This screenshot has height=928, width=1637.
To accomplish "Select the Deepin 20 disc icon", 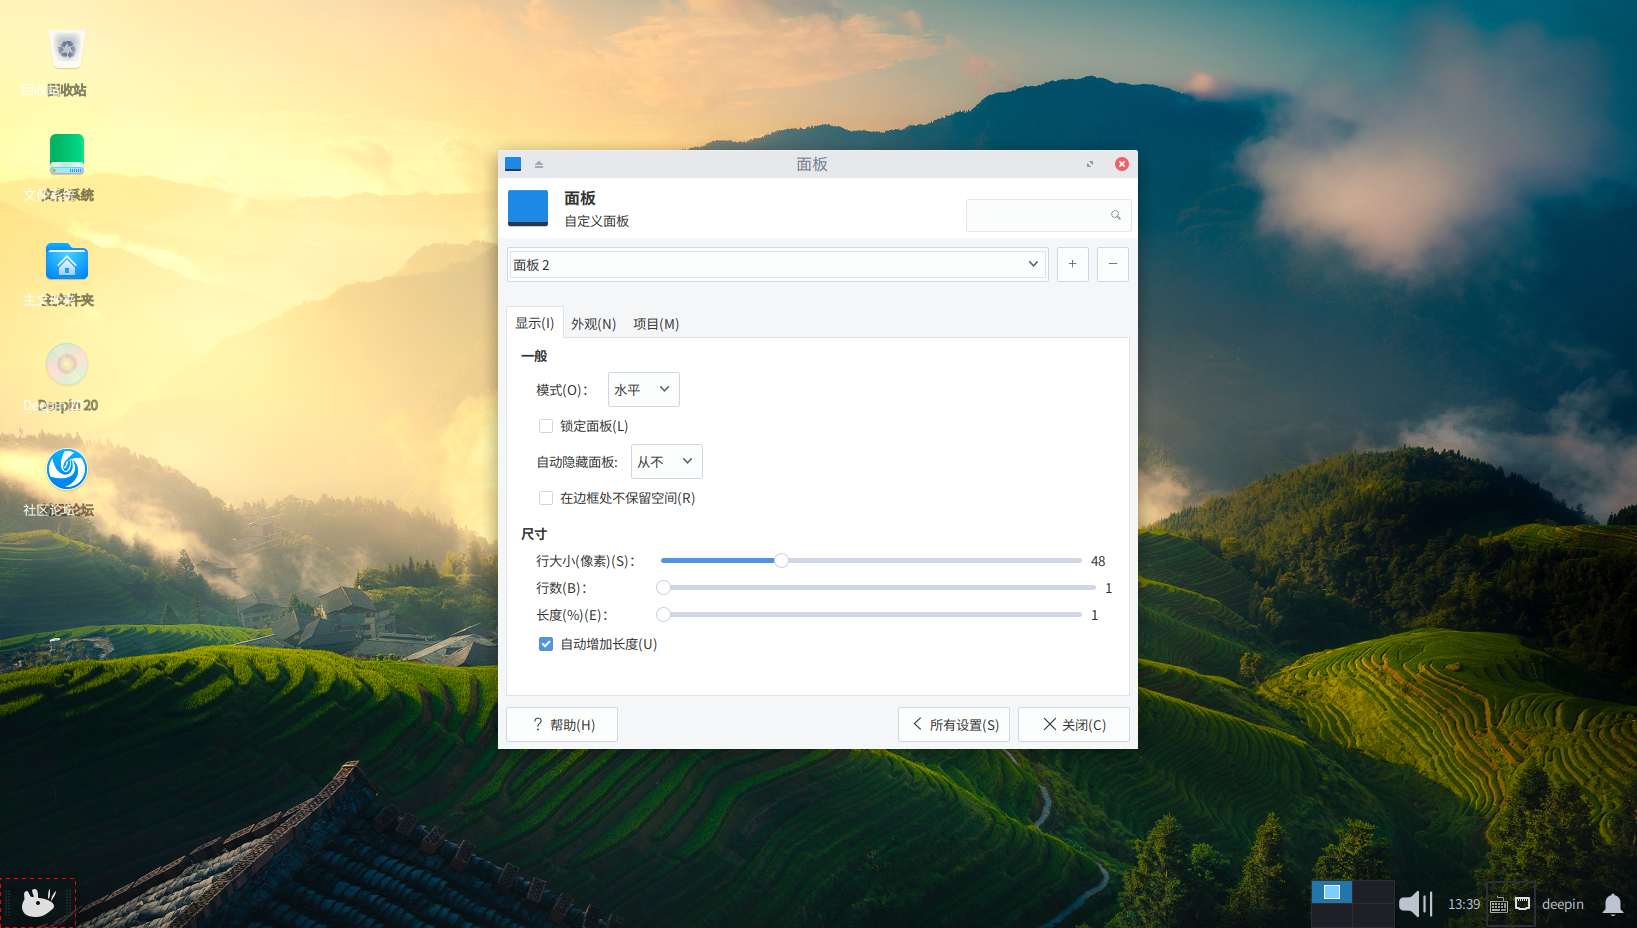I will click(67, 365).
